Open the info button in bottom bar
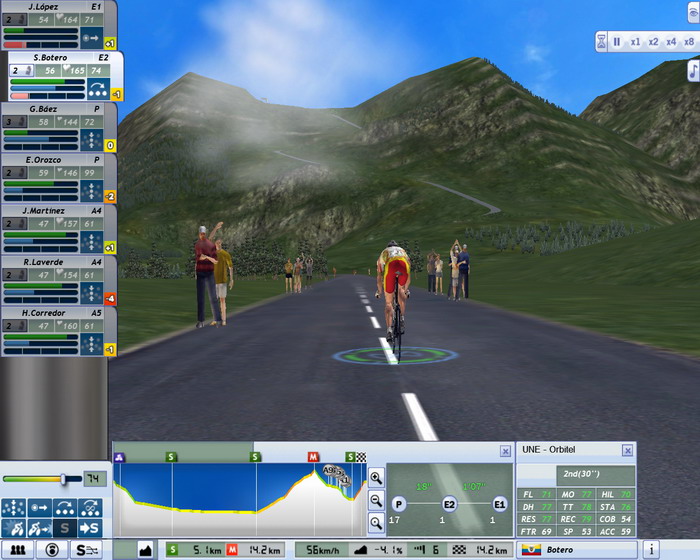This screenshot has height=560, width=700. click(x=651, y=550)
